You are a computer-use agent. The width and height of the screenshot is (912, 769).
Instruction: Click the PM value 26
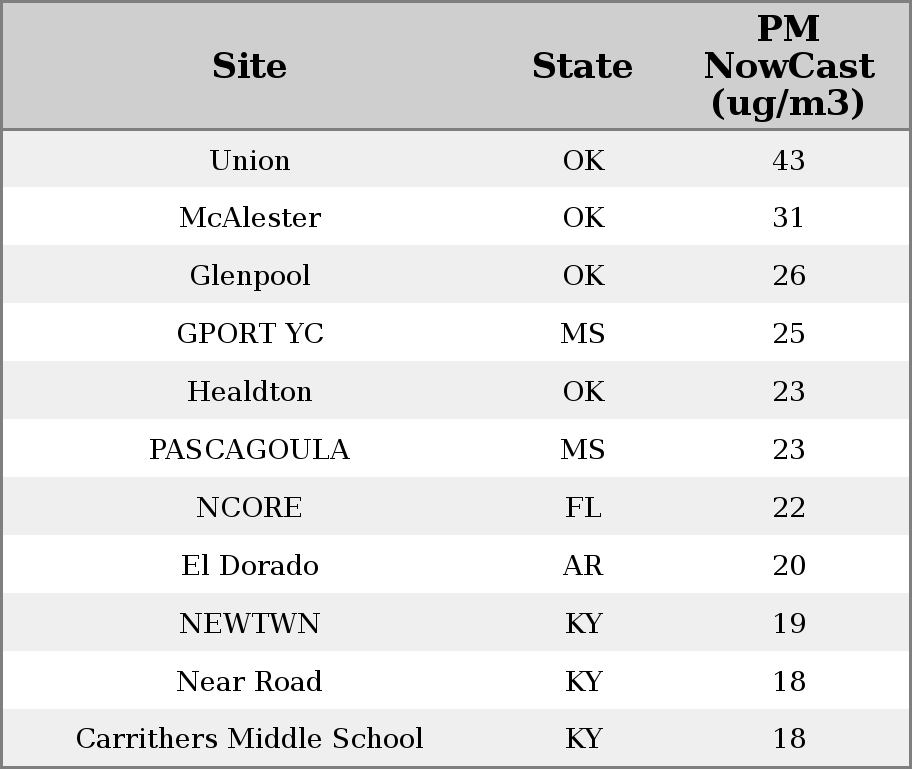click(789, 276)
